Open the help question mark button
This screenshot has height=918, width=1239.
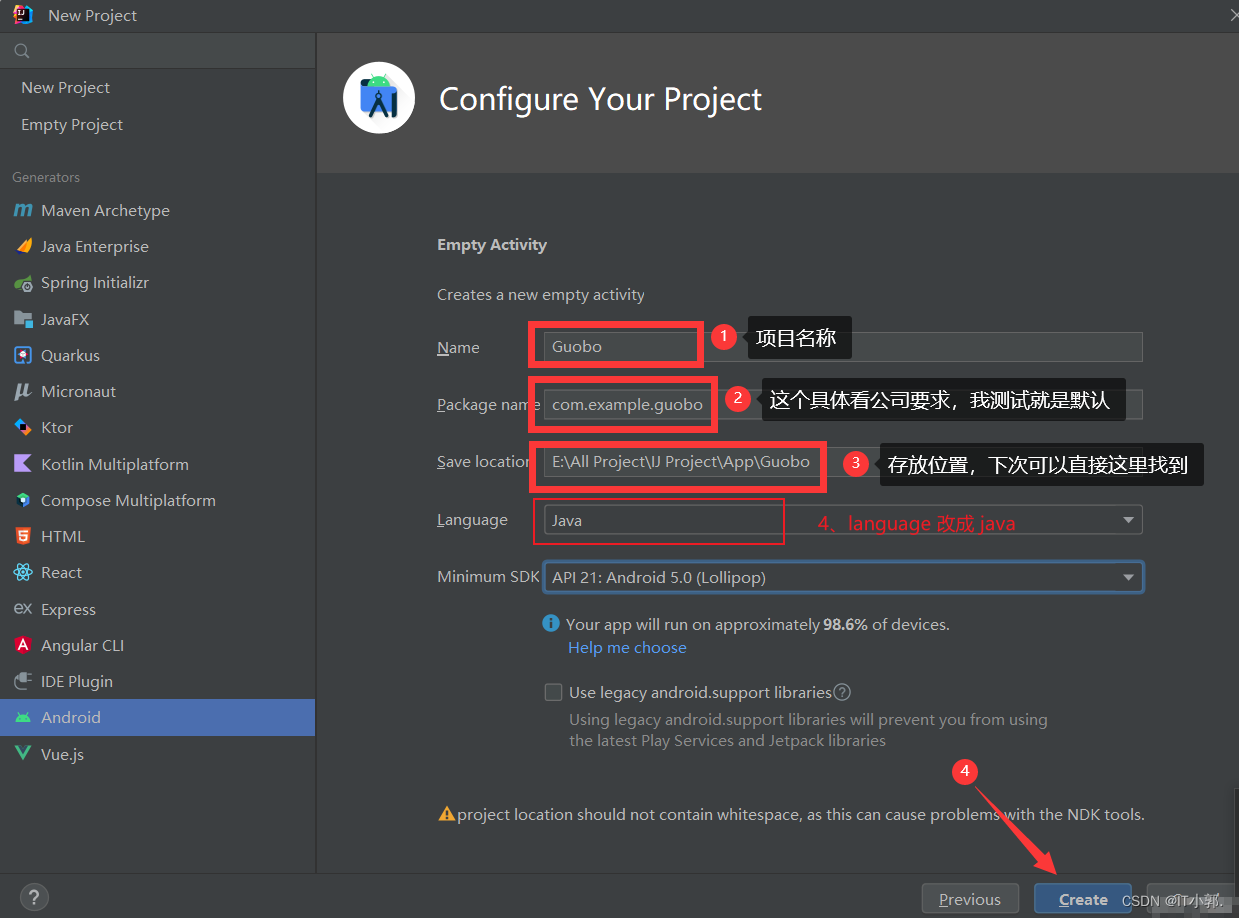tap(34, 897)
